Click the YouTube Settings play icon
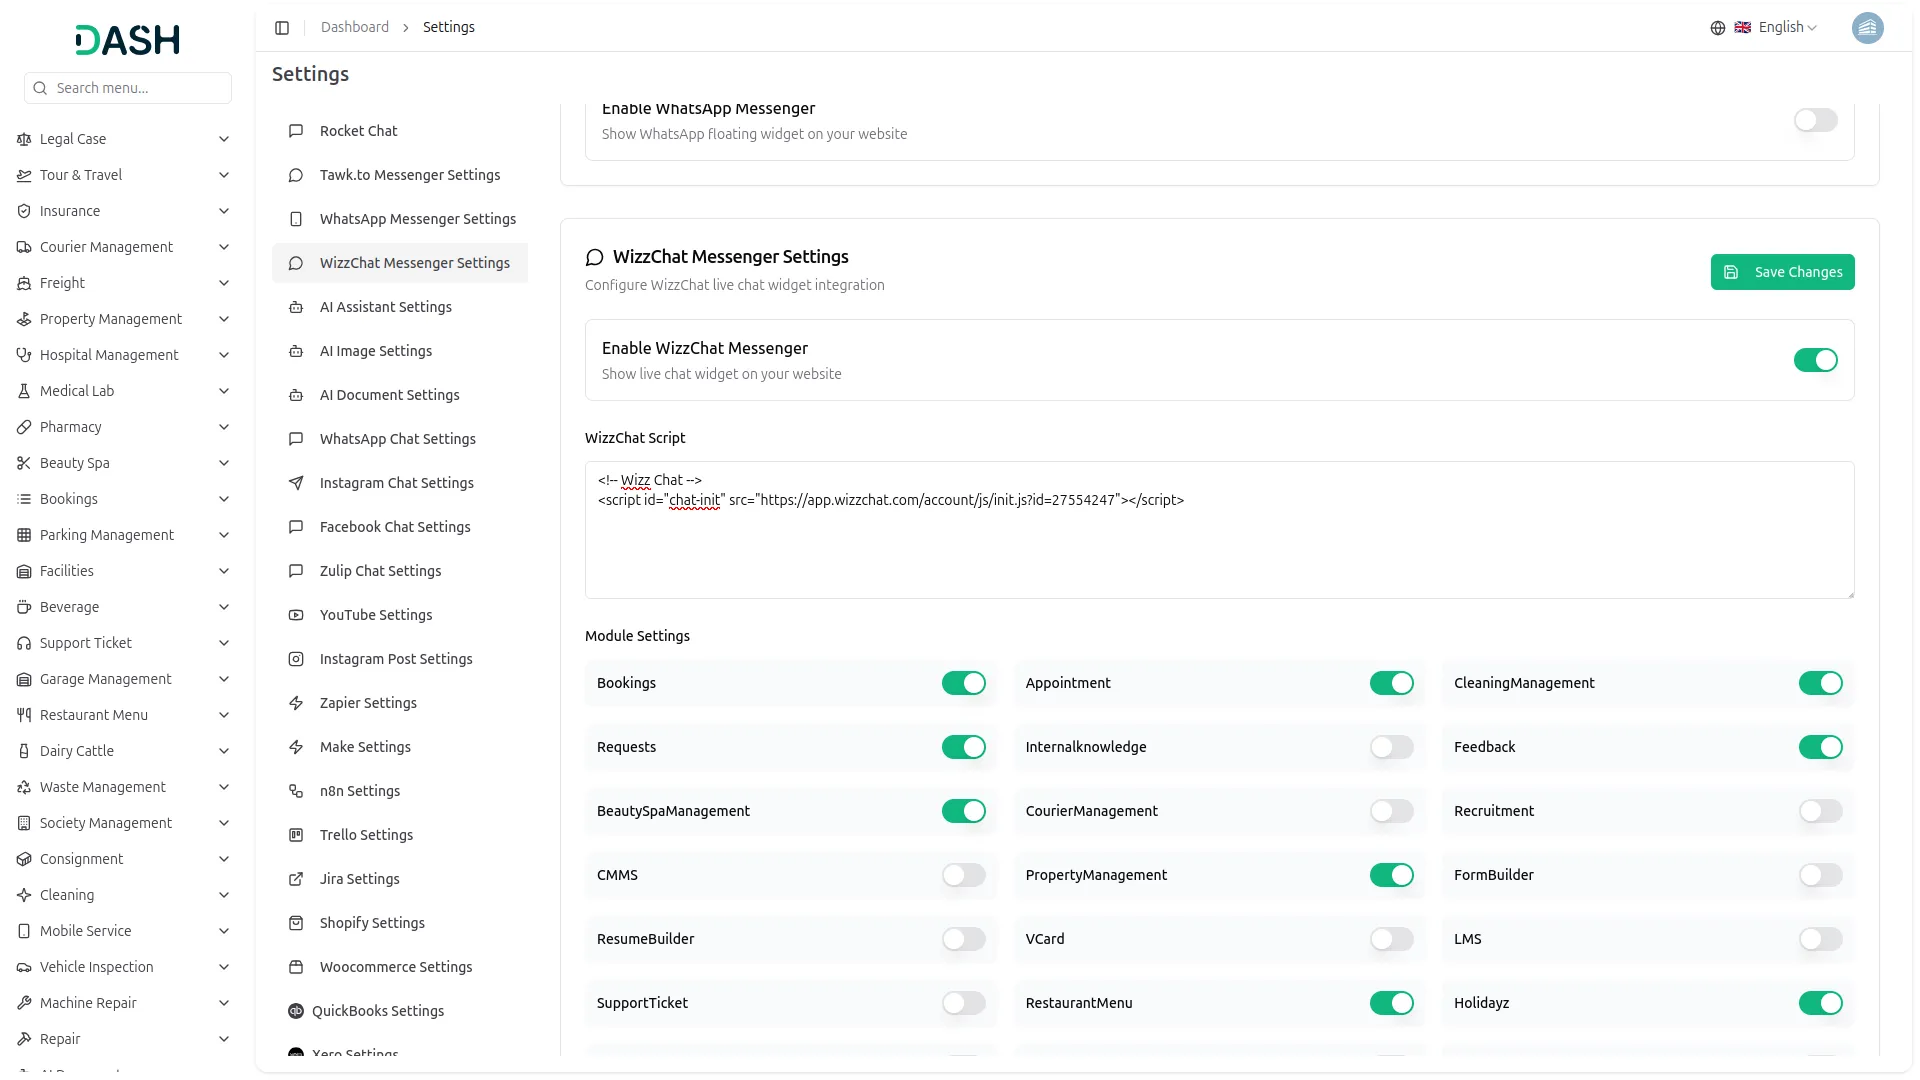 click(296, 615)
